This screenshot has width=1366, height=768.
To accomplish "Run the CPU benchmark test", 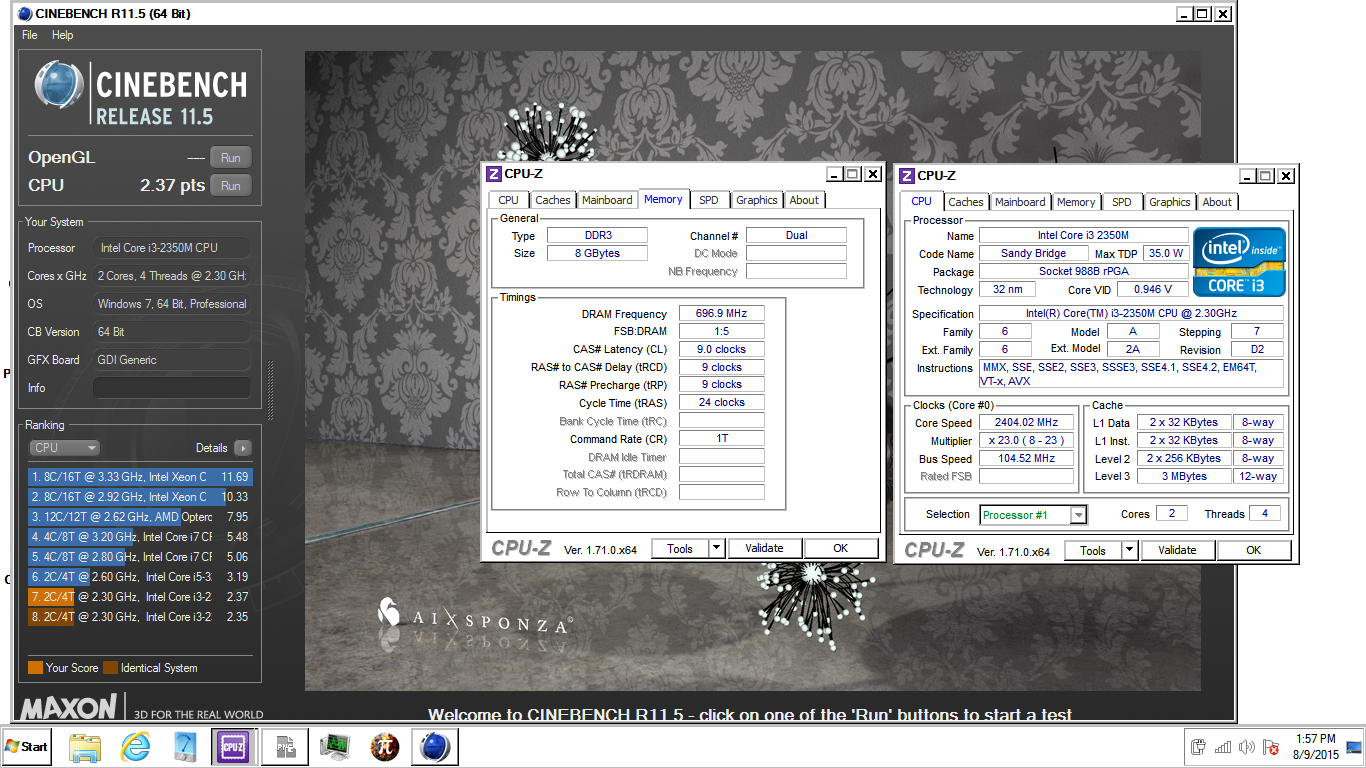I will (x=230, y=185).
